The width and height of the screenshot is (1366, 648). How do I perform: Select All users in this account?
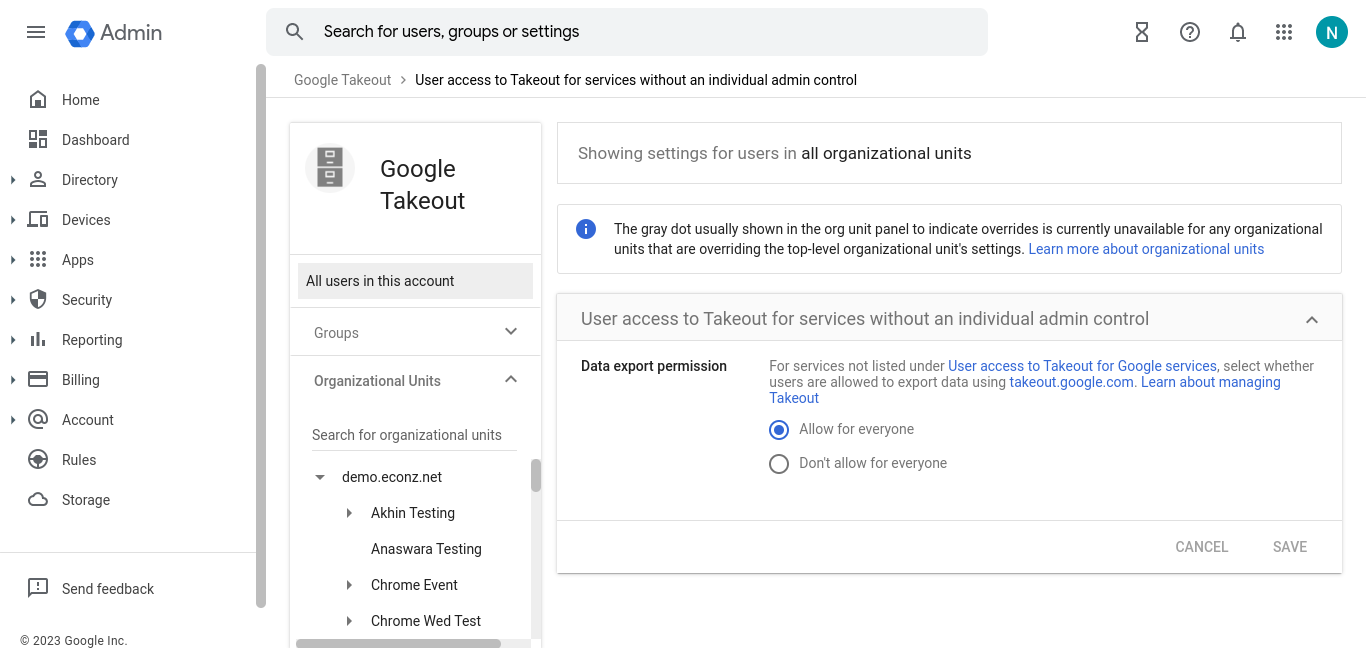tap(415, 281)
